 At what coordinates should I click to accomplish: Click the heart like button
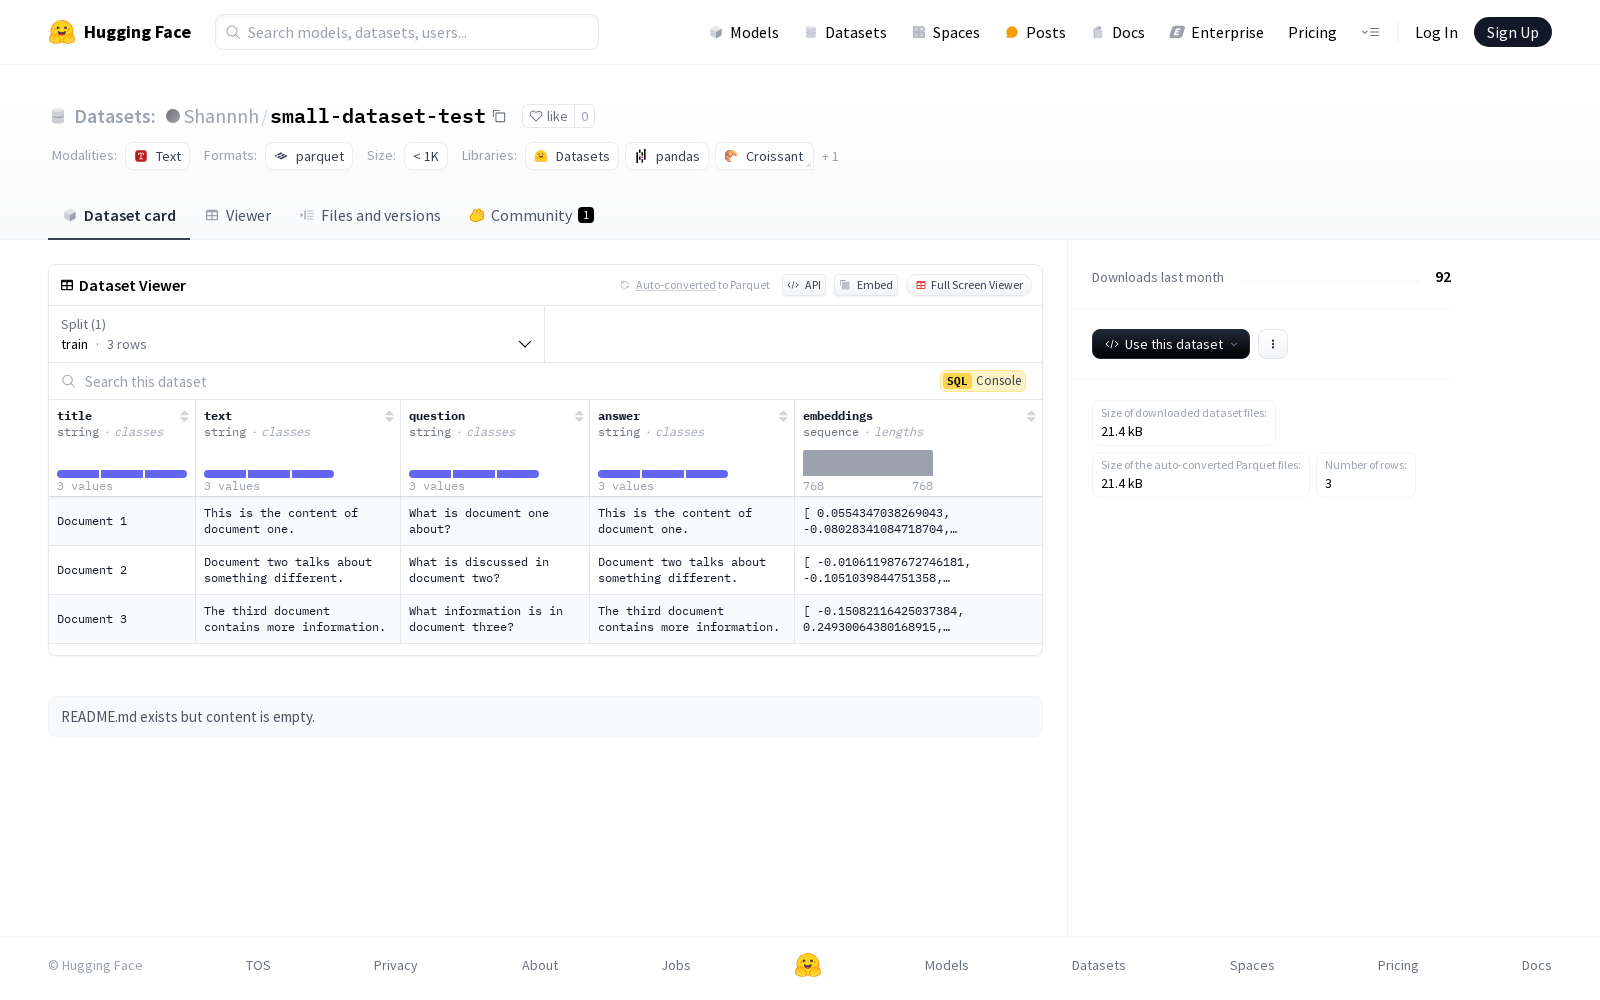(548, 116)
